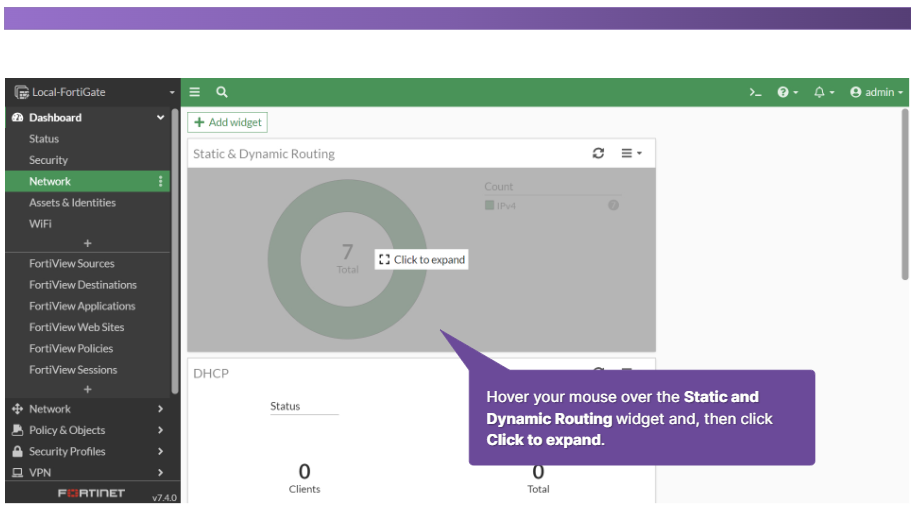Click the Dashboard gauge icon
Screen dimensions: 918x525
18,118
